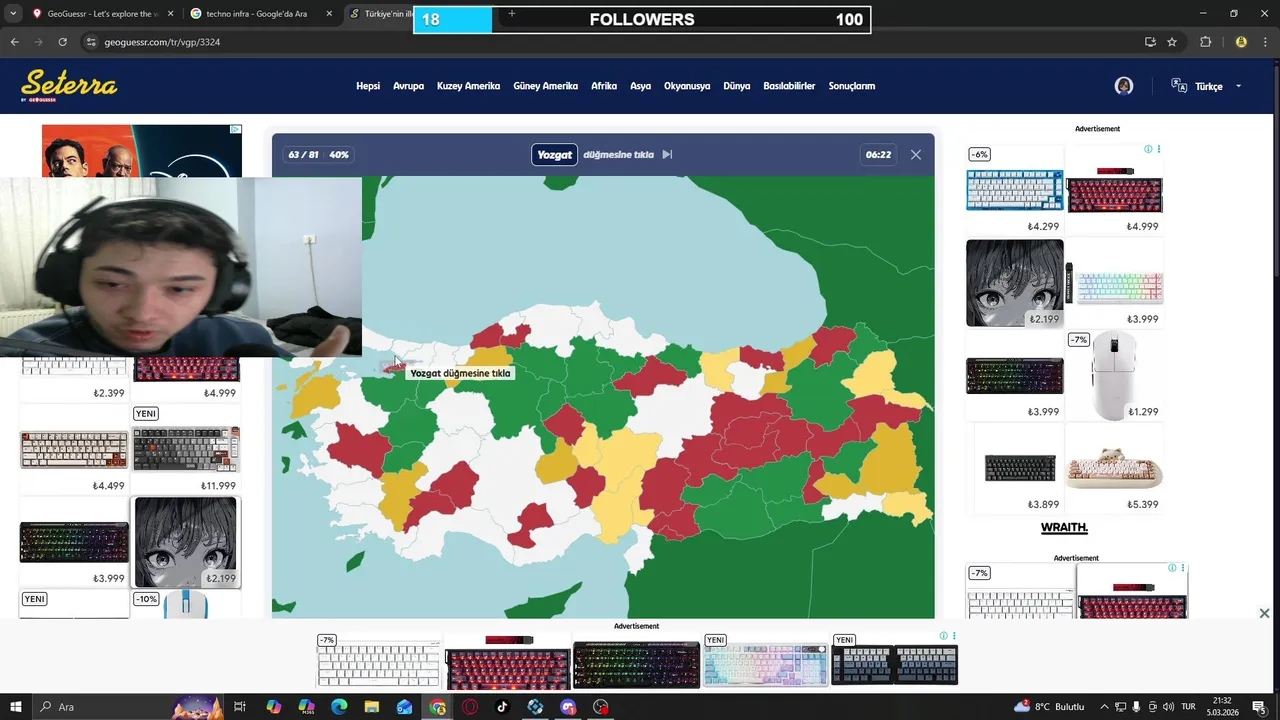The width and height of the screenshot is (1280, 720).
Task: Open the Avrupa menu item
Action: pos(408,86)
